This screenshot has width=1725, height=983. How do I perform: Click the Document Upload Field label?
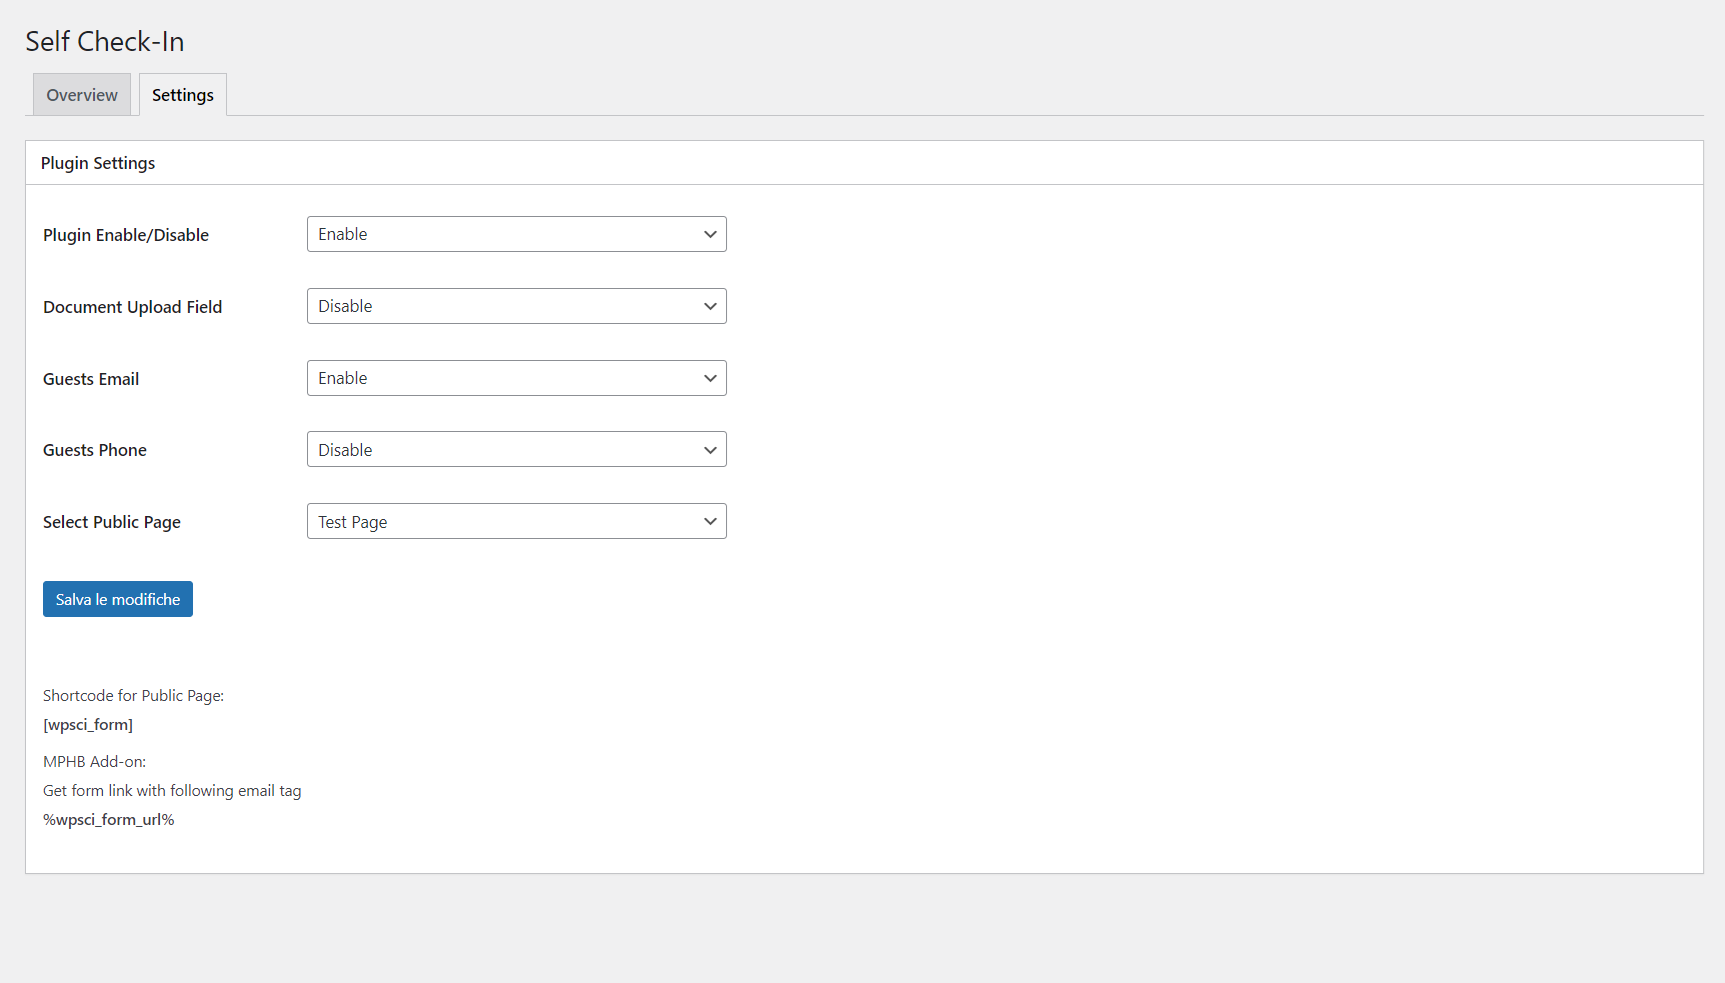[132, 307]
